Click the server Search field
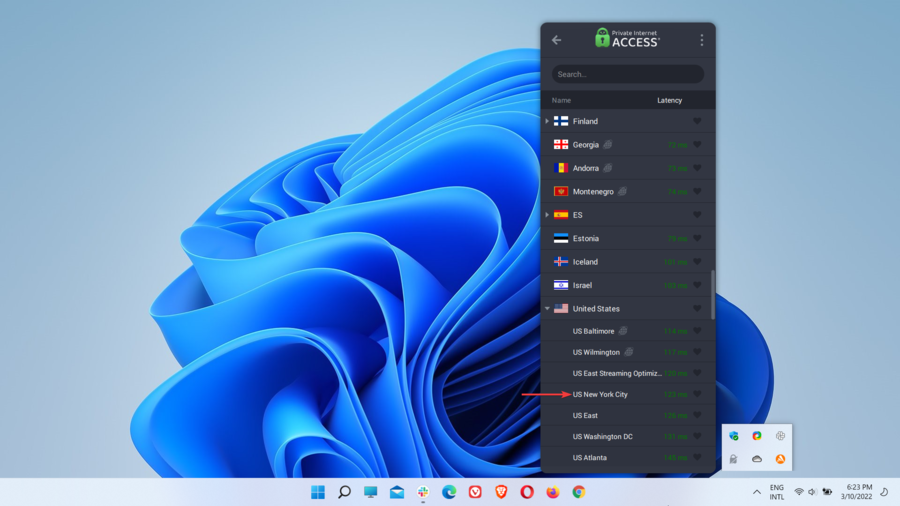Image resolution: width=900 pixels, height=506 pixels. pos(627,74)
